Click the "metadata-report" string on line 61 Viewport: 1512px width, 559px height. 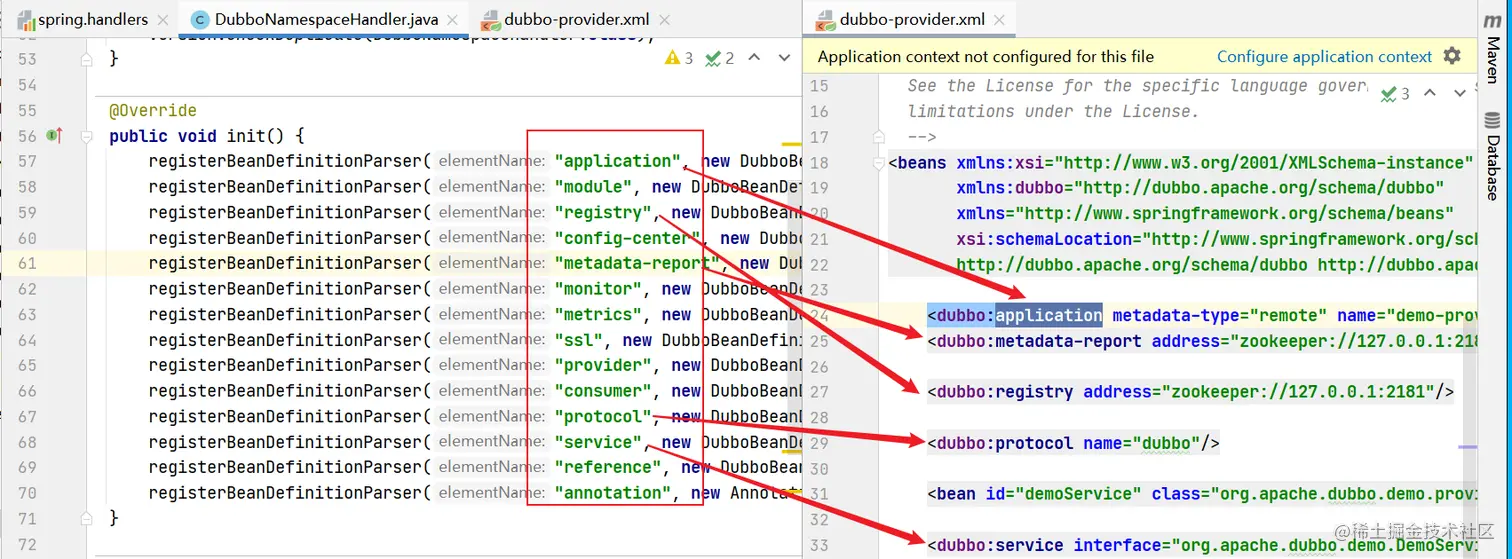[x=638, y=263]
